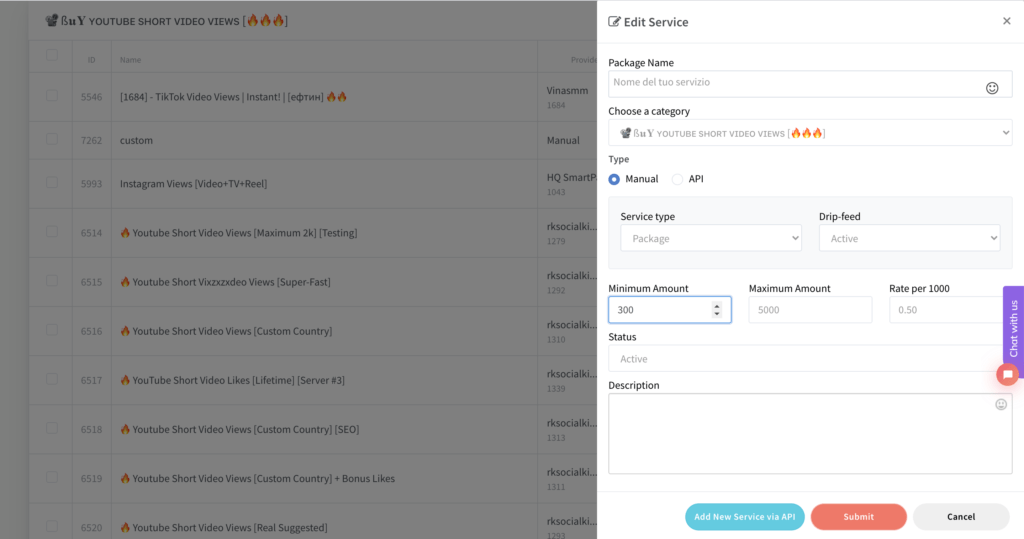The image size is (1024, 539).
Task: Open the Chat with us side tab
Action: coord(1013,328)
